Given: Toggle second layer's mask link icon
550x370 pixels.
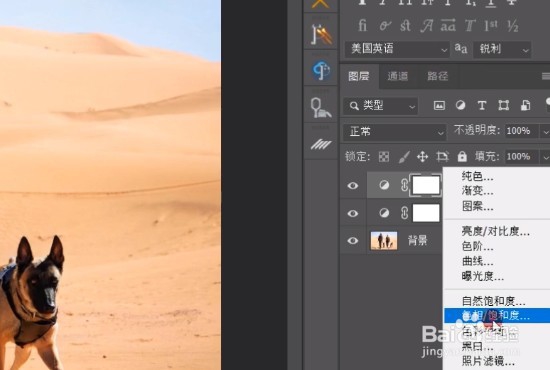Looking at the screenshot, I should 404,213.
